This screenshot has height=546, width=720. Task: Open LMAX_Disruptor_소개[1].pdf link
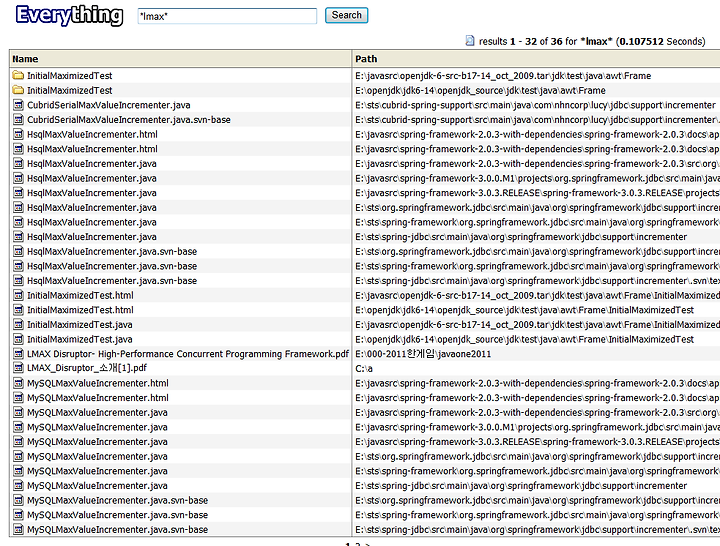[87, 368]
